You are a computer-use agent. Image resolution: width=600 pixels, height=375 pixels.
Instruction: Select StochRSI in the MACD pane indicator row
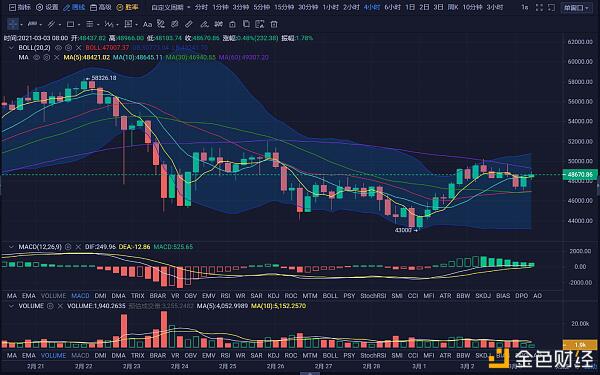click(x=373, y=296)
